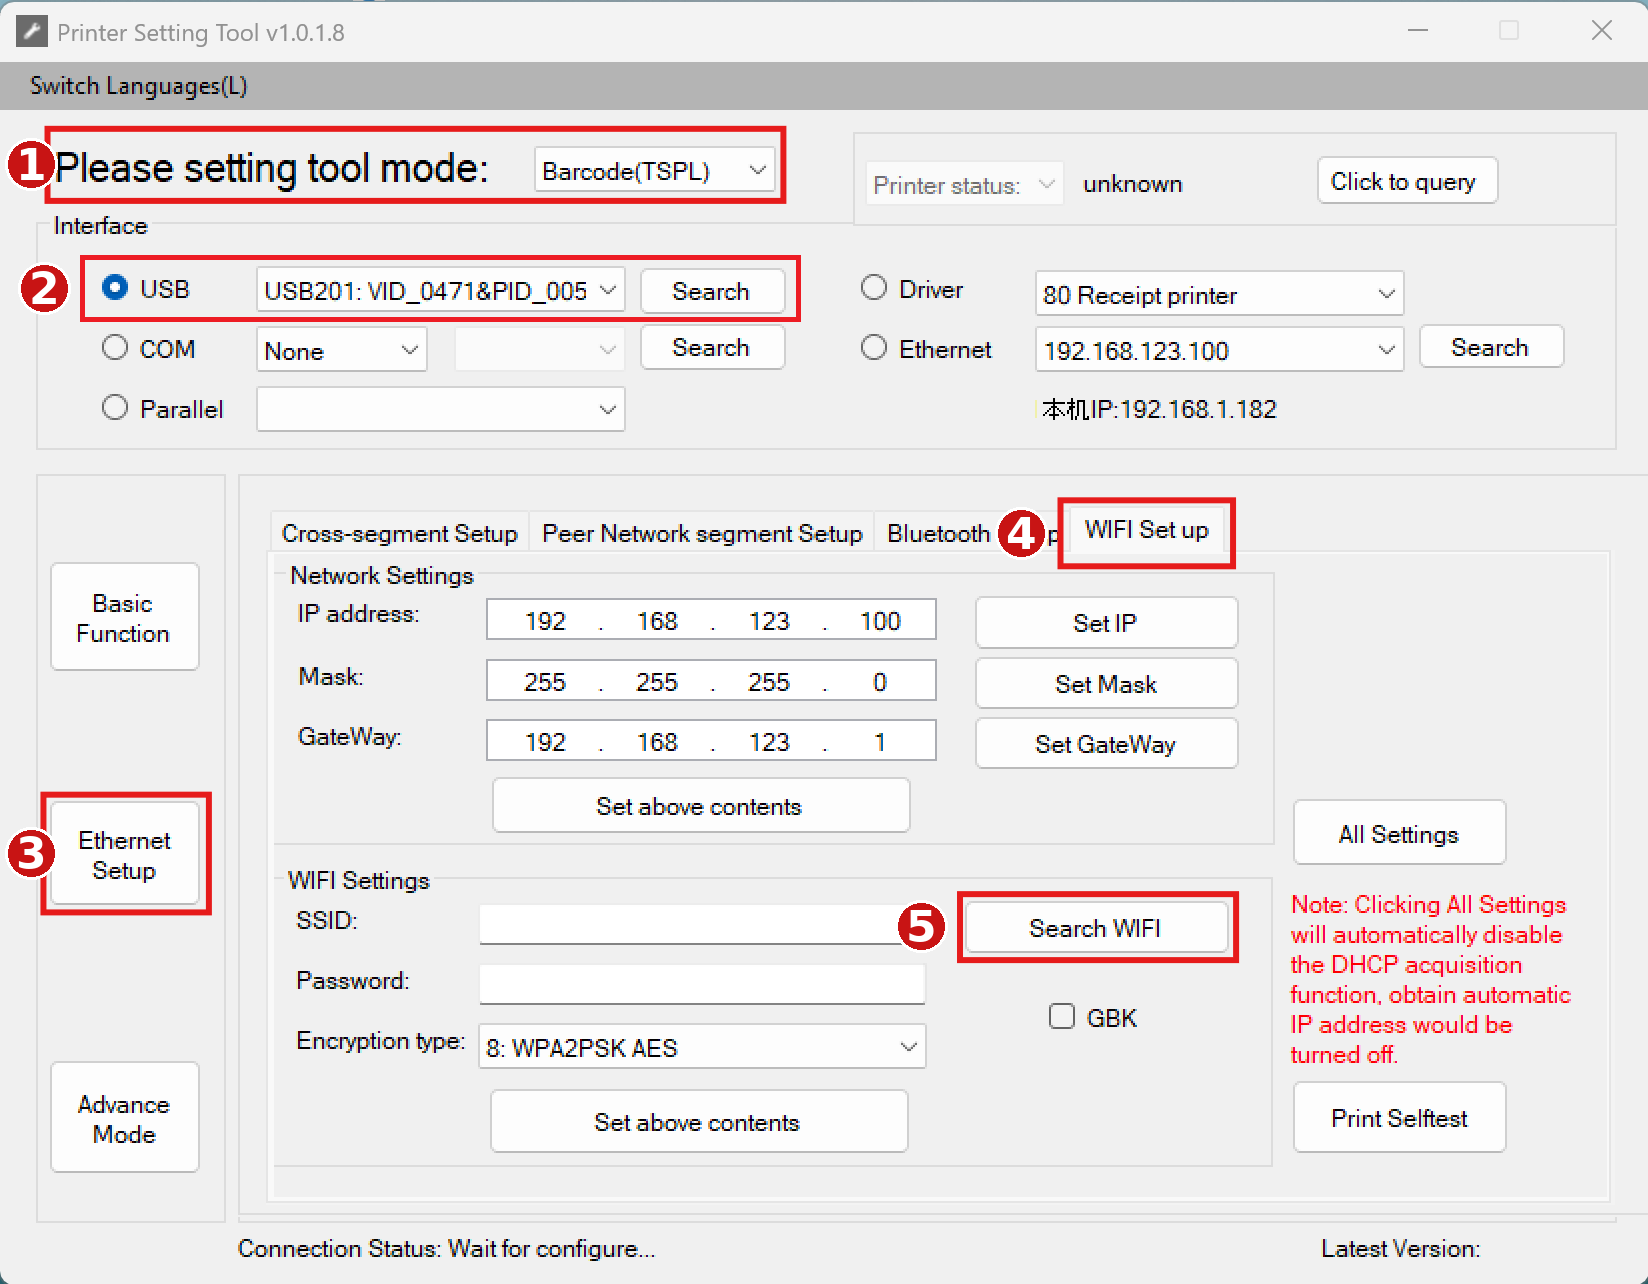
Task: Click the Search WIFI button
Action: pos(1096,928)
